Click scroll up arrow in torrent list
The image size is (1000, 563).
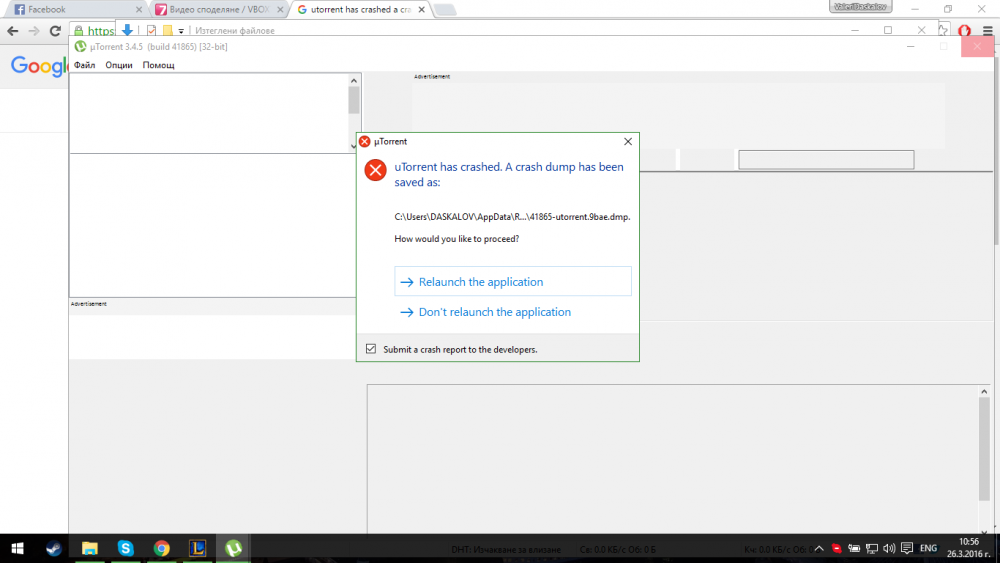354,80
